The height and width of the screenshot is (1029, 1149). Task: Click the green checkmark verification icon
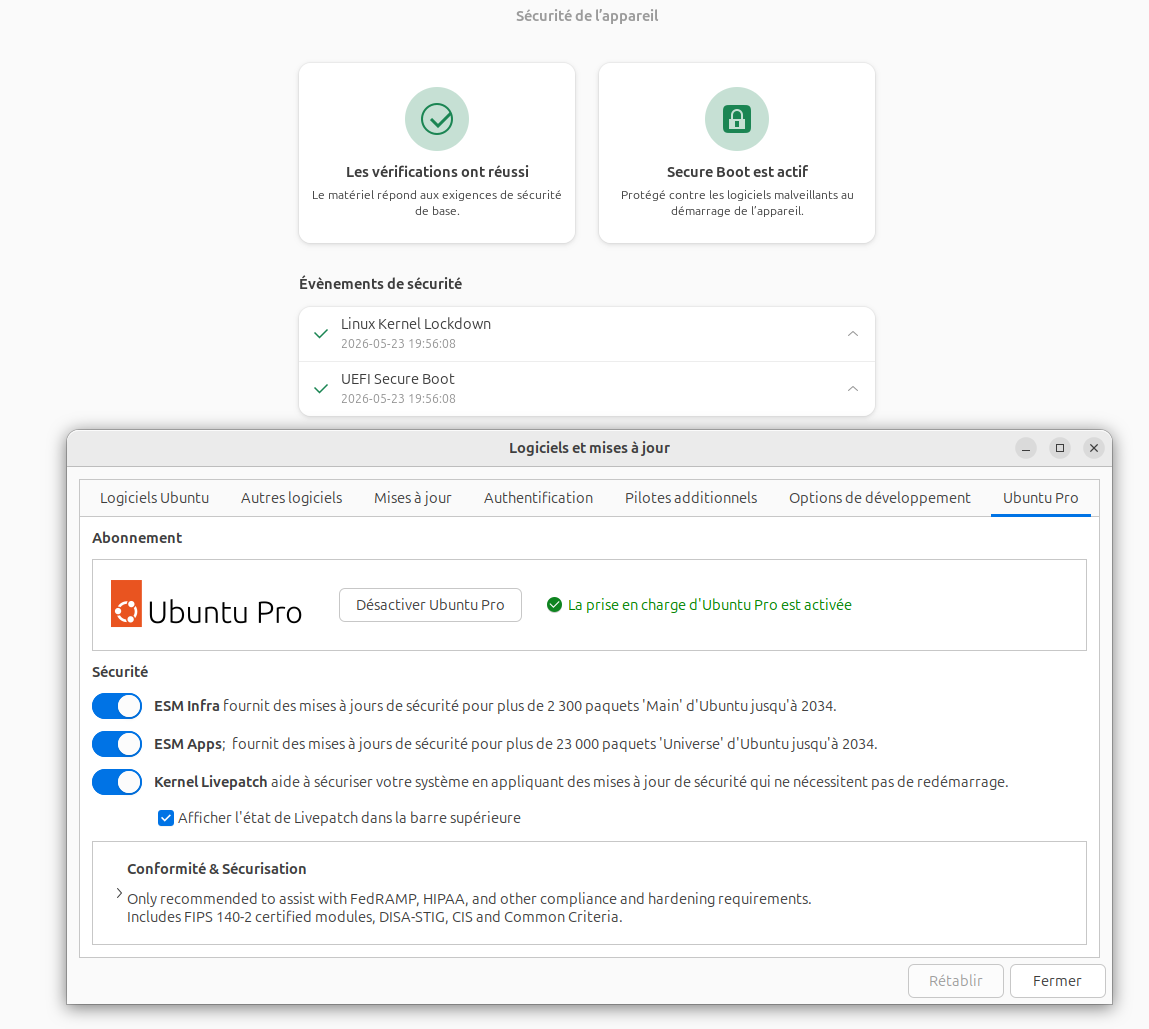[x=437, y=119]
